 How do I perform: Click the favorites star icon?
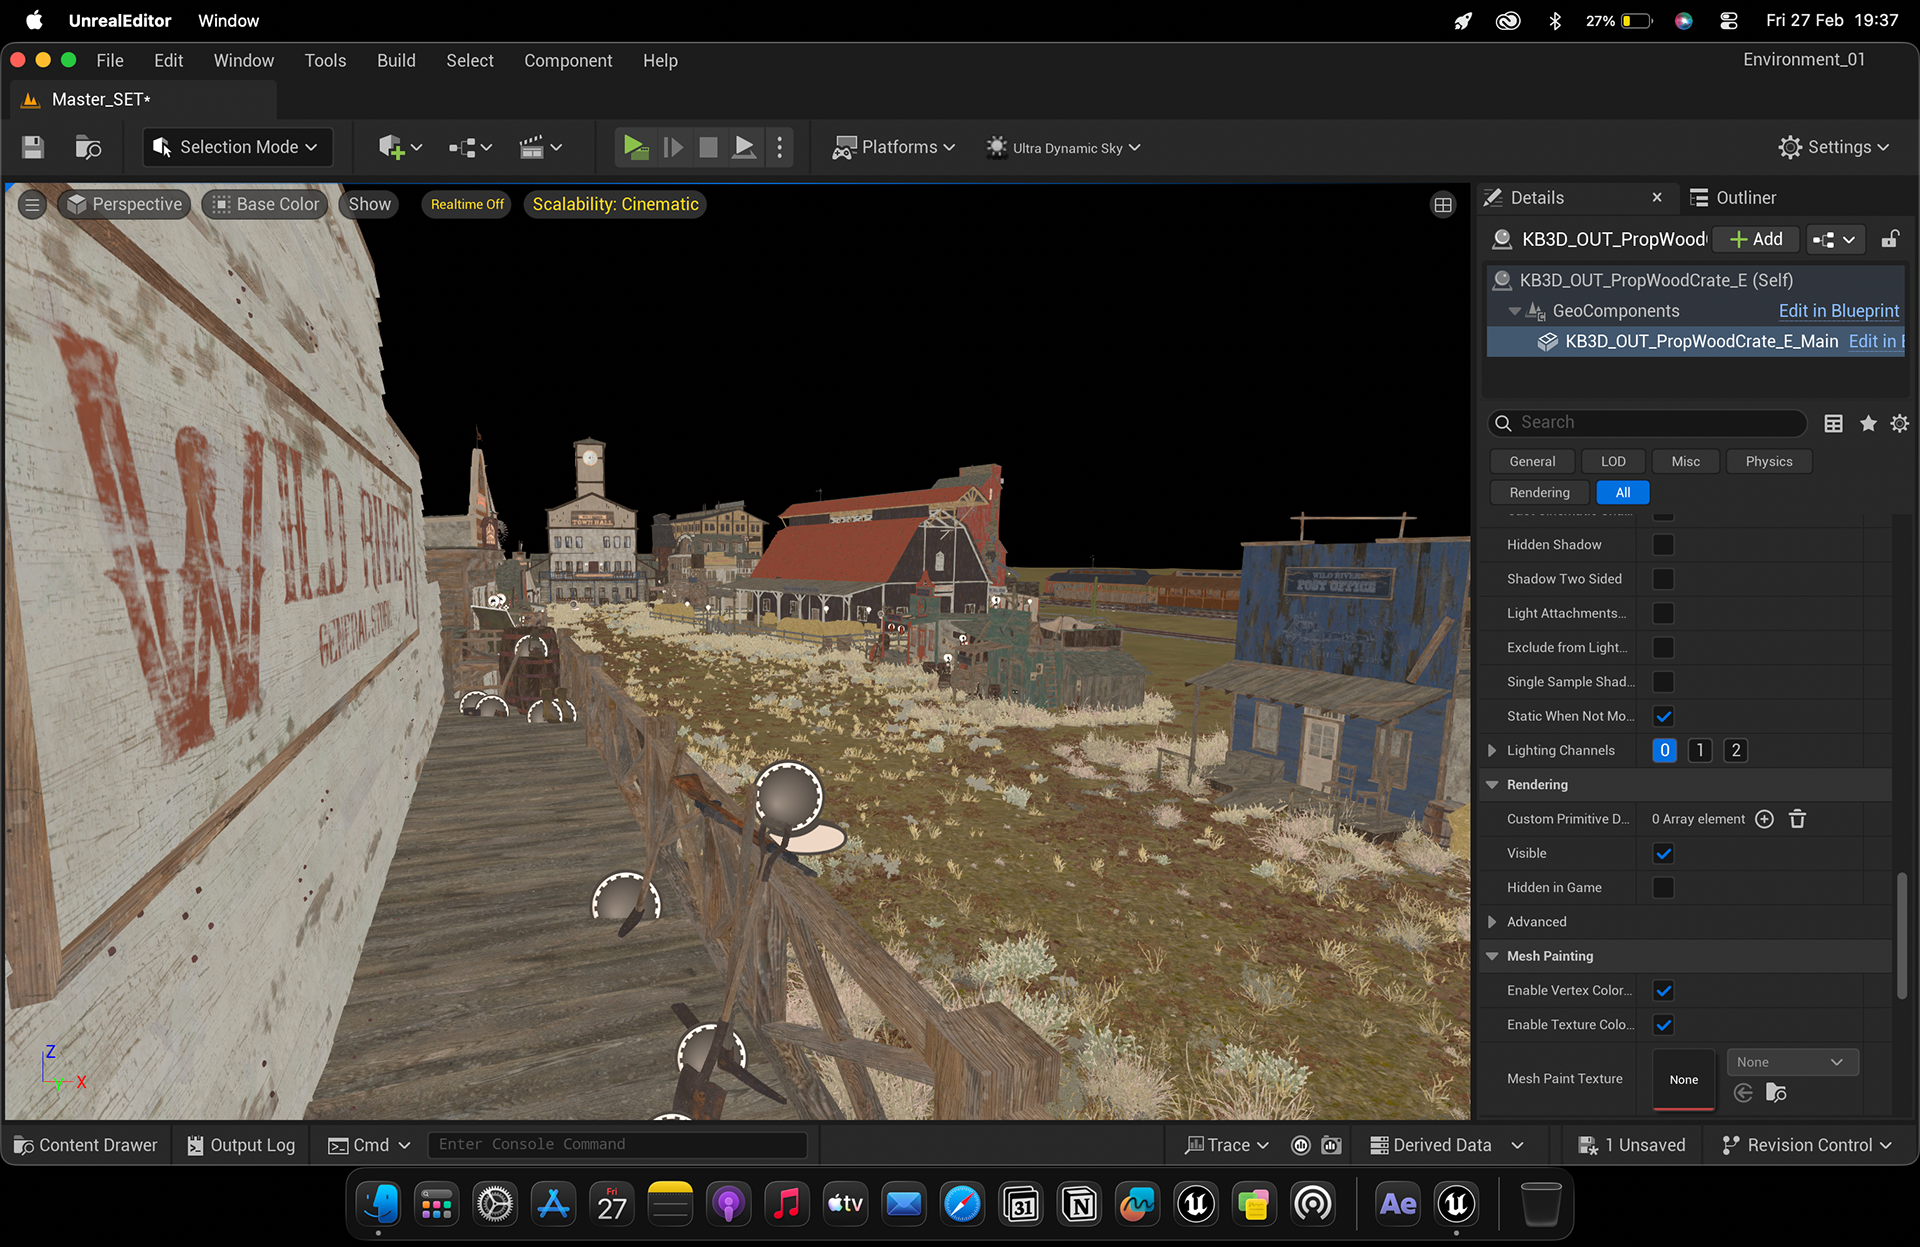click(1868, 424)
